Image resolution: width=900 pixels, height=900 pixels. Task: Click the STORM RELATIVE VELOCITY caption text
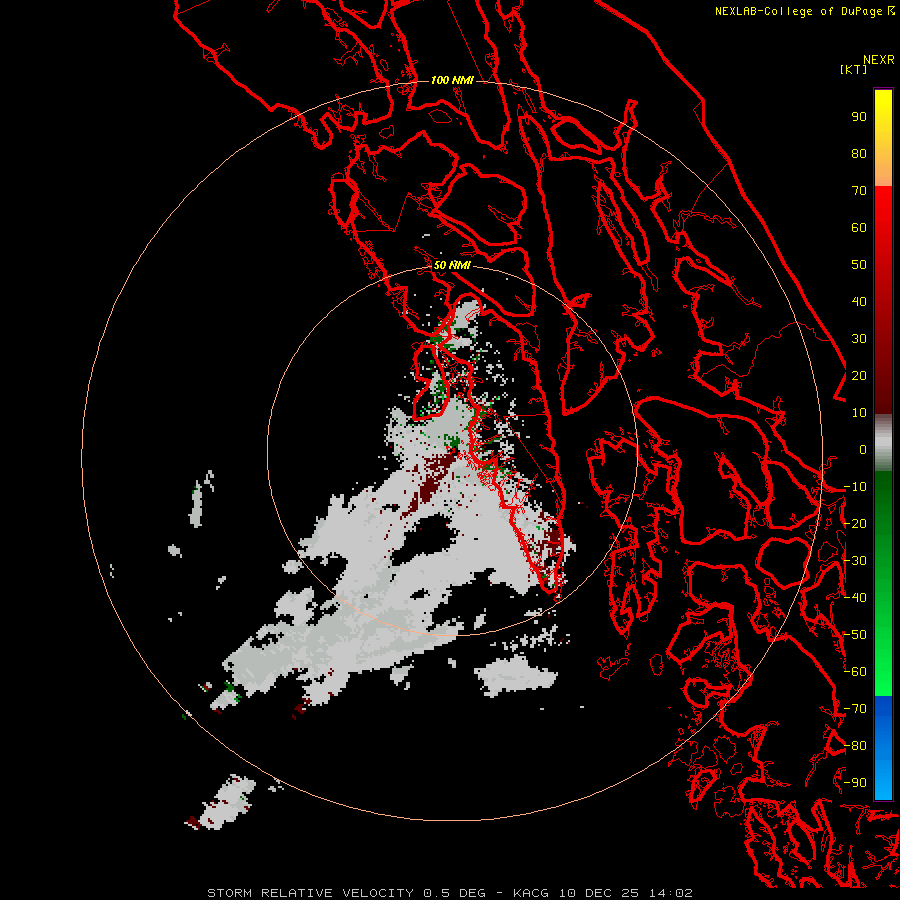pos(310,893)
